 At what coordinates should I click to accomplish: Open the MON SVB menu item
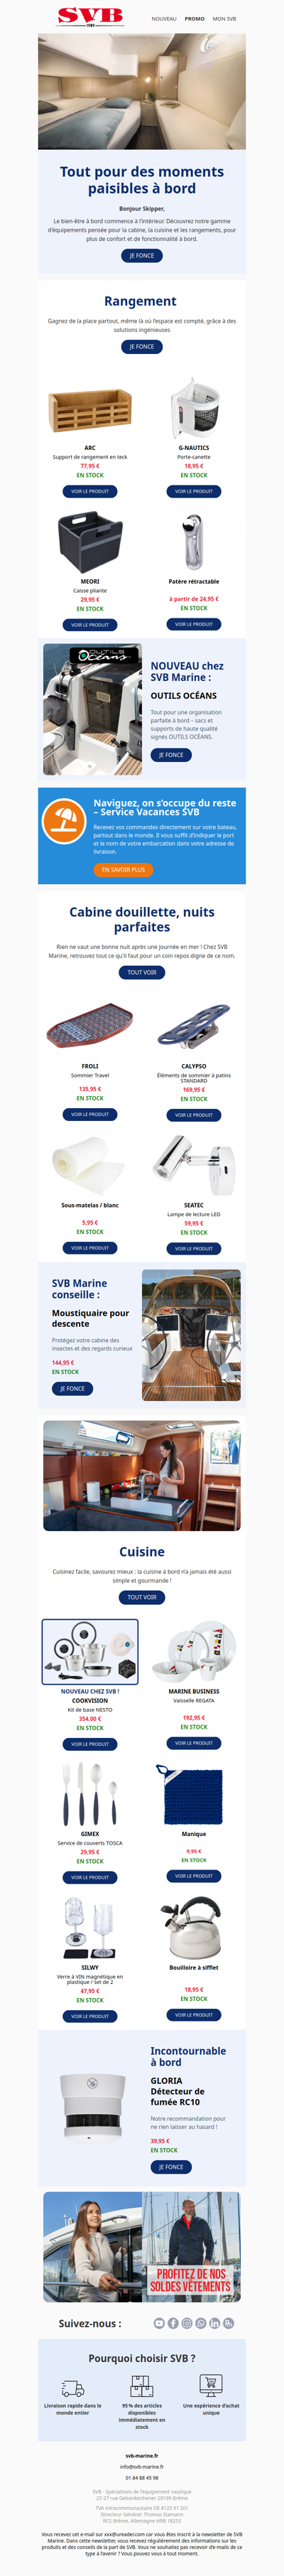[225, 19]
